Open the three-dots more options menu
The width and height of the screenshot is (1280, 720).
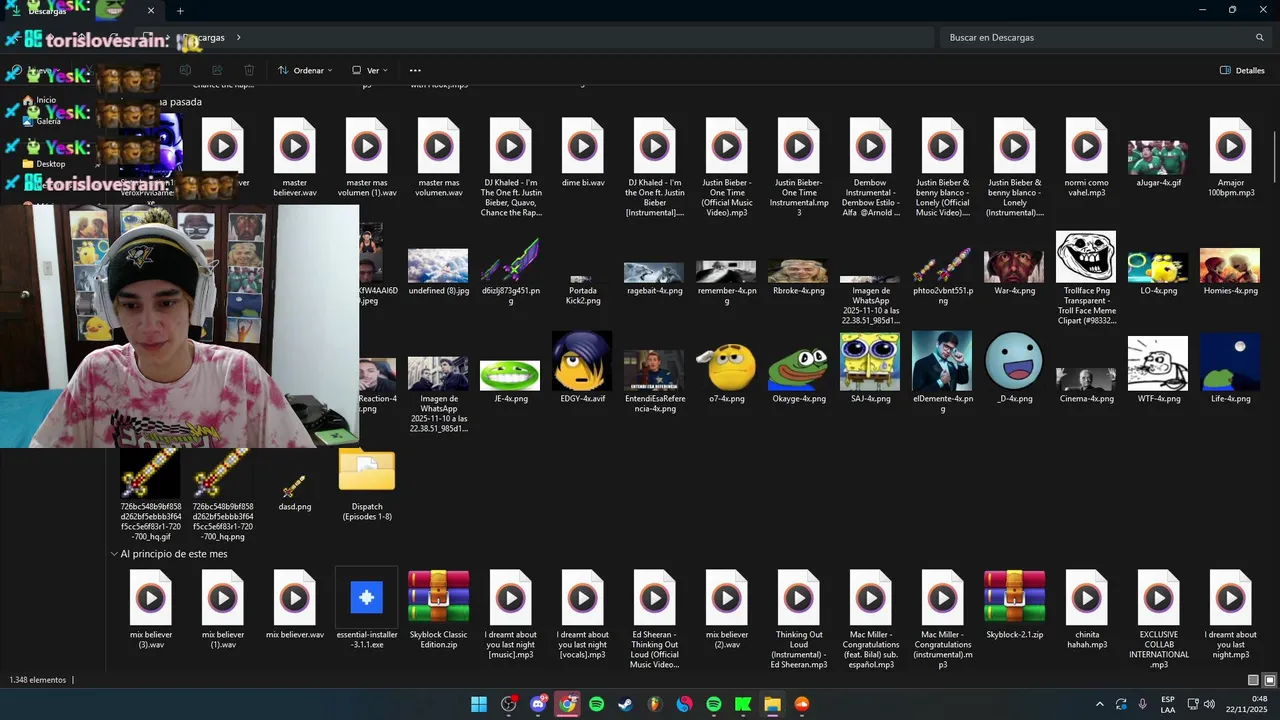point(415,70)
